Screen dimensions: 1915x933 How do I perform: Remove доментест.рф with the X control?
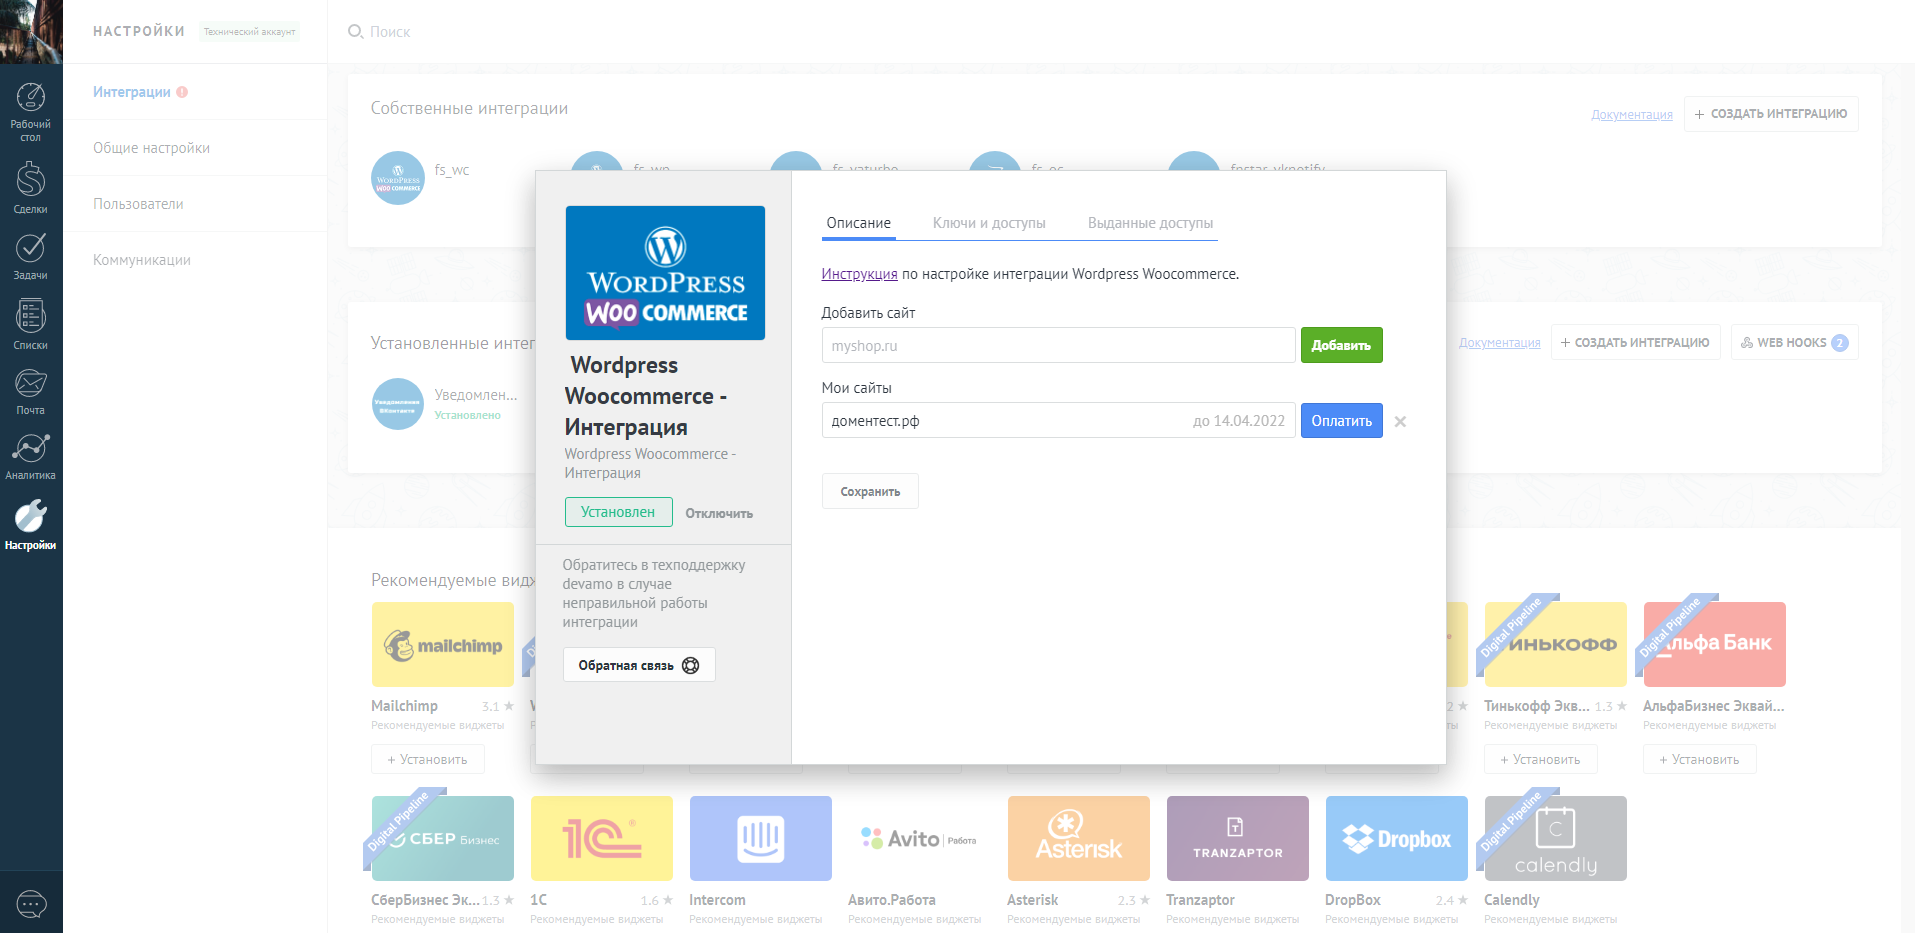coord(1400,421)
